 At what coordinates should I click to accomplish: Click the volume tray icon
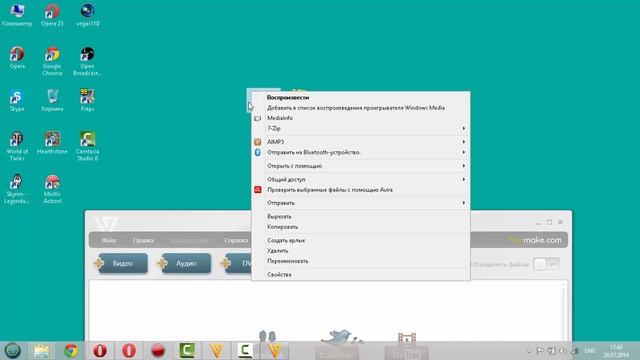pyautogui.click(x=562, y=351)
